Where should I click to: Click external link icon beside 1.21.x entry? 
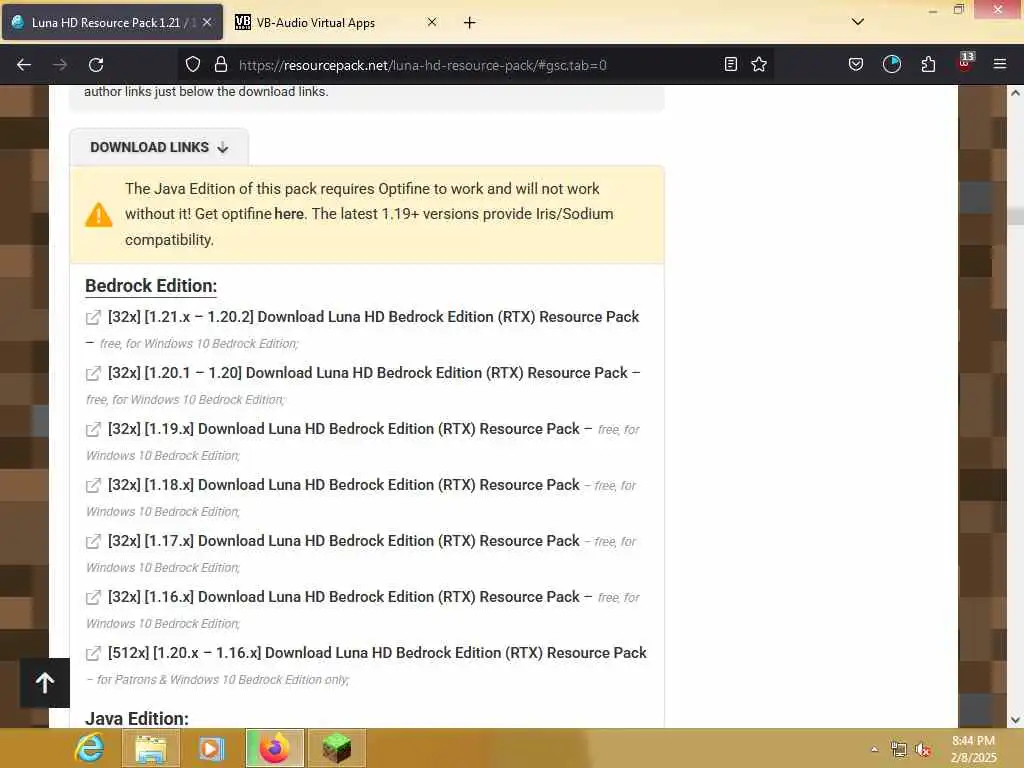(x=93, y=317)
